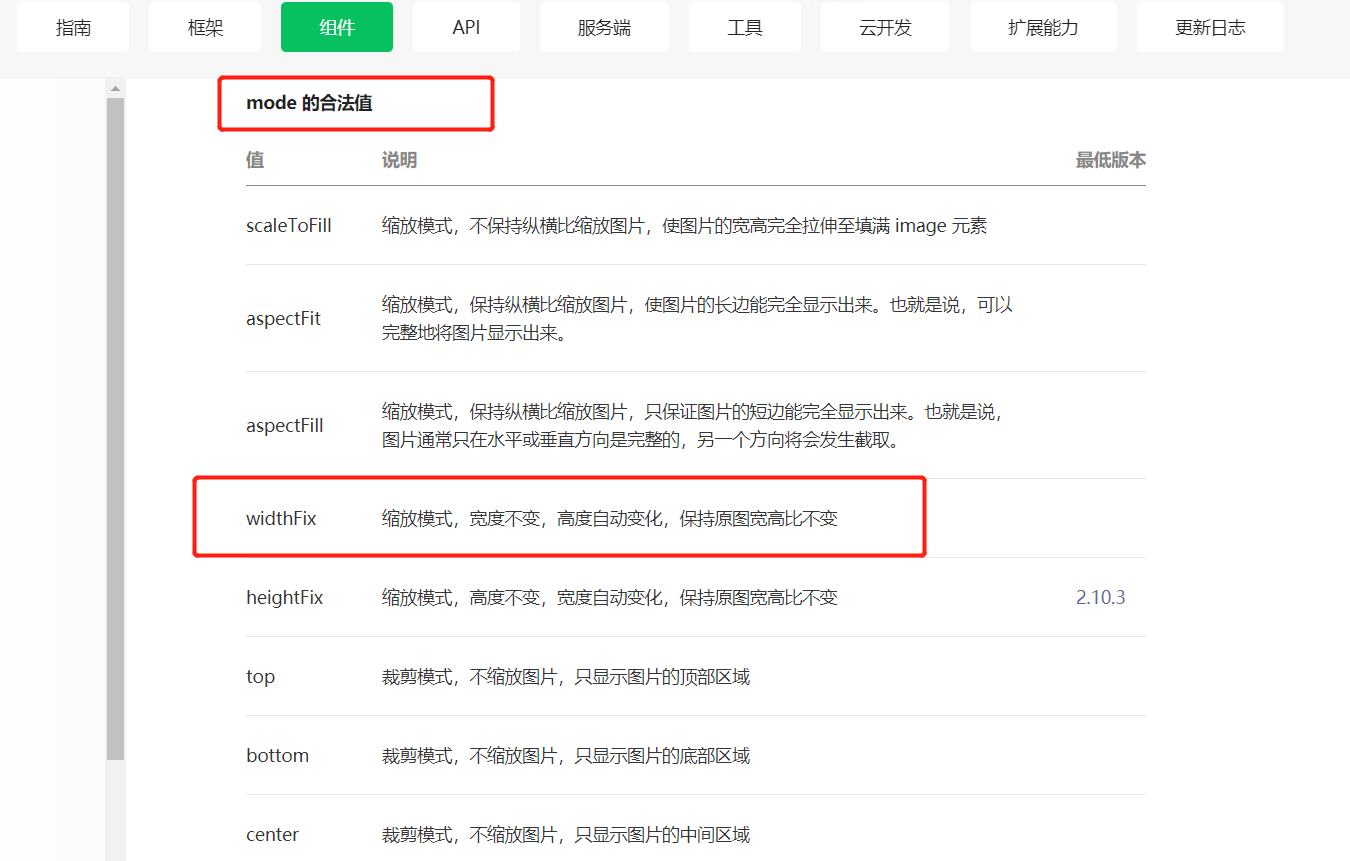The width and height of the screenshot is (1350, 861).
Task: Select the 组件 tab
Action: click(x=337, y=27)
